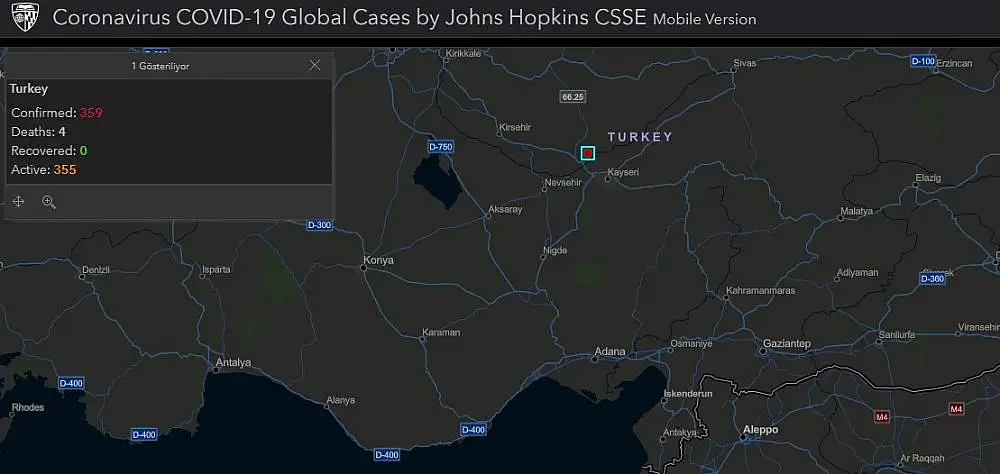Click the Aleppo city label
This screenshot has width=1000, height=474.
[760, 430]
